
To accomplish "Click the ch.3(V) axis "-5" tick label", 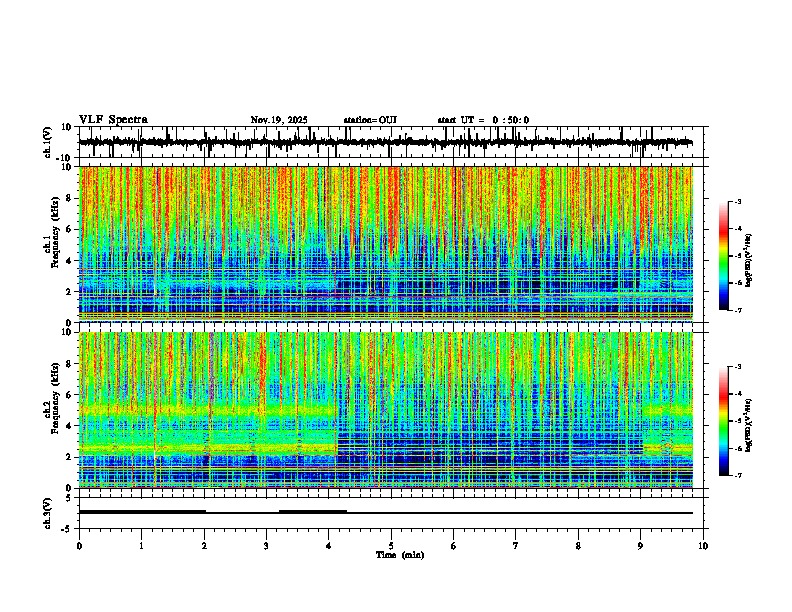I will pos(67,529).
